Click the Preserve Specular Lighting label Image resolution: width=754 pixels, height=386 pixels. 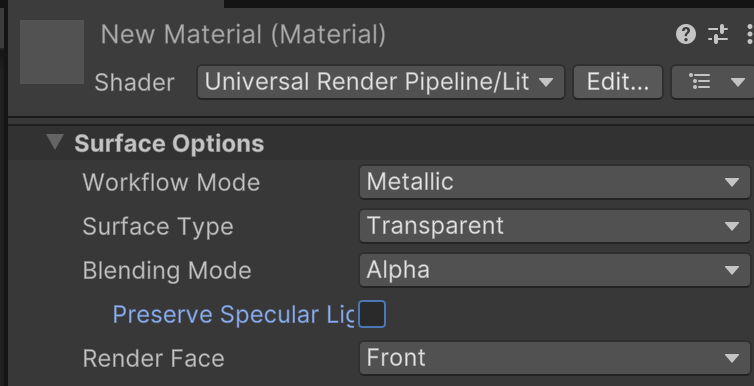click(233, 315)
